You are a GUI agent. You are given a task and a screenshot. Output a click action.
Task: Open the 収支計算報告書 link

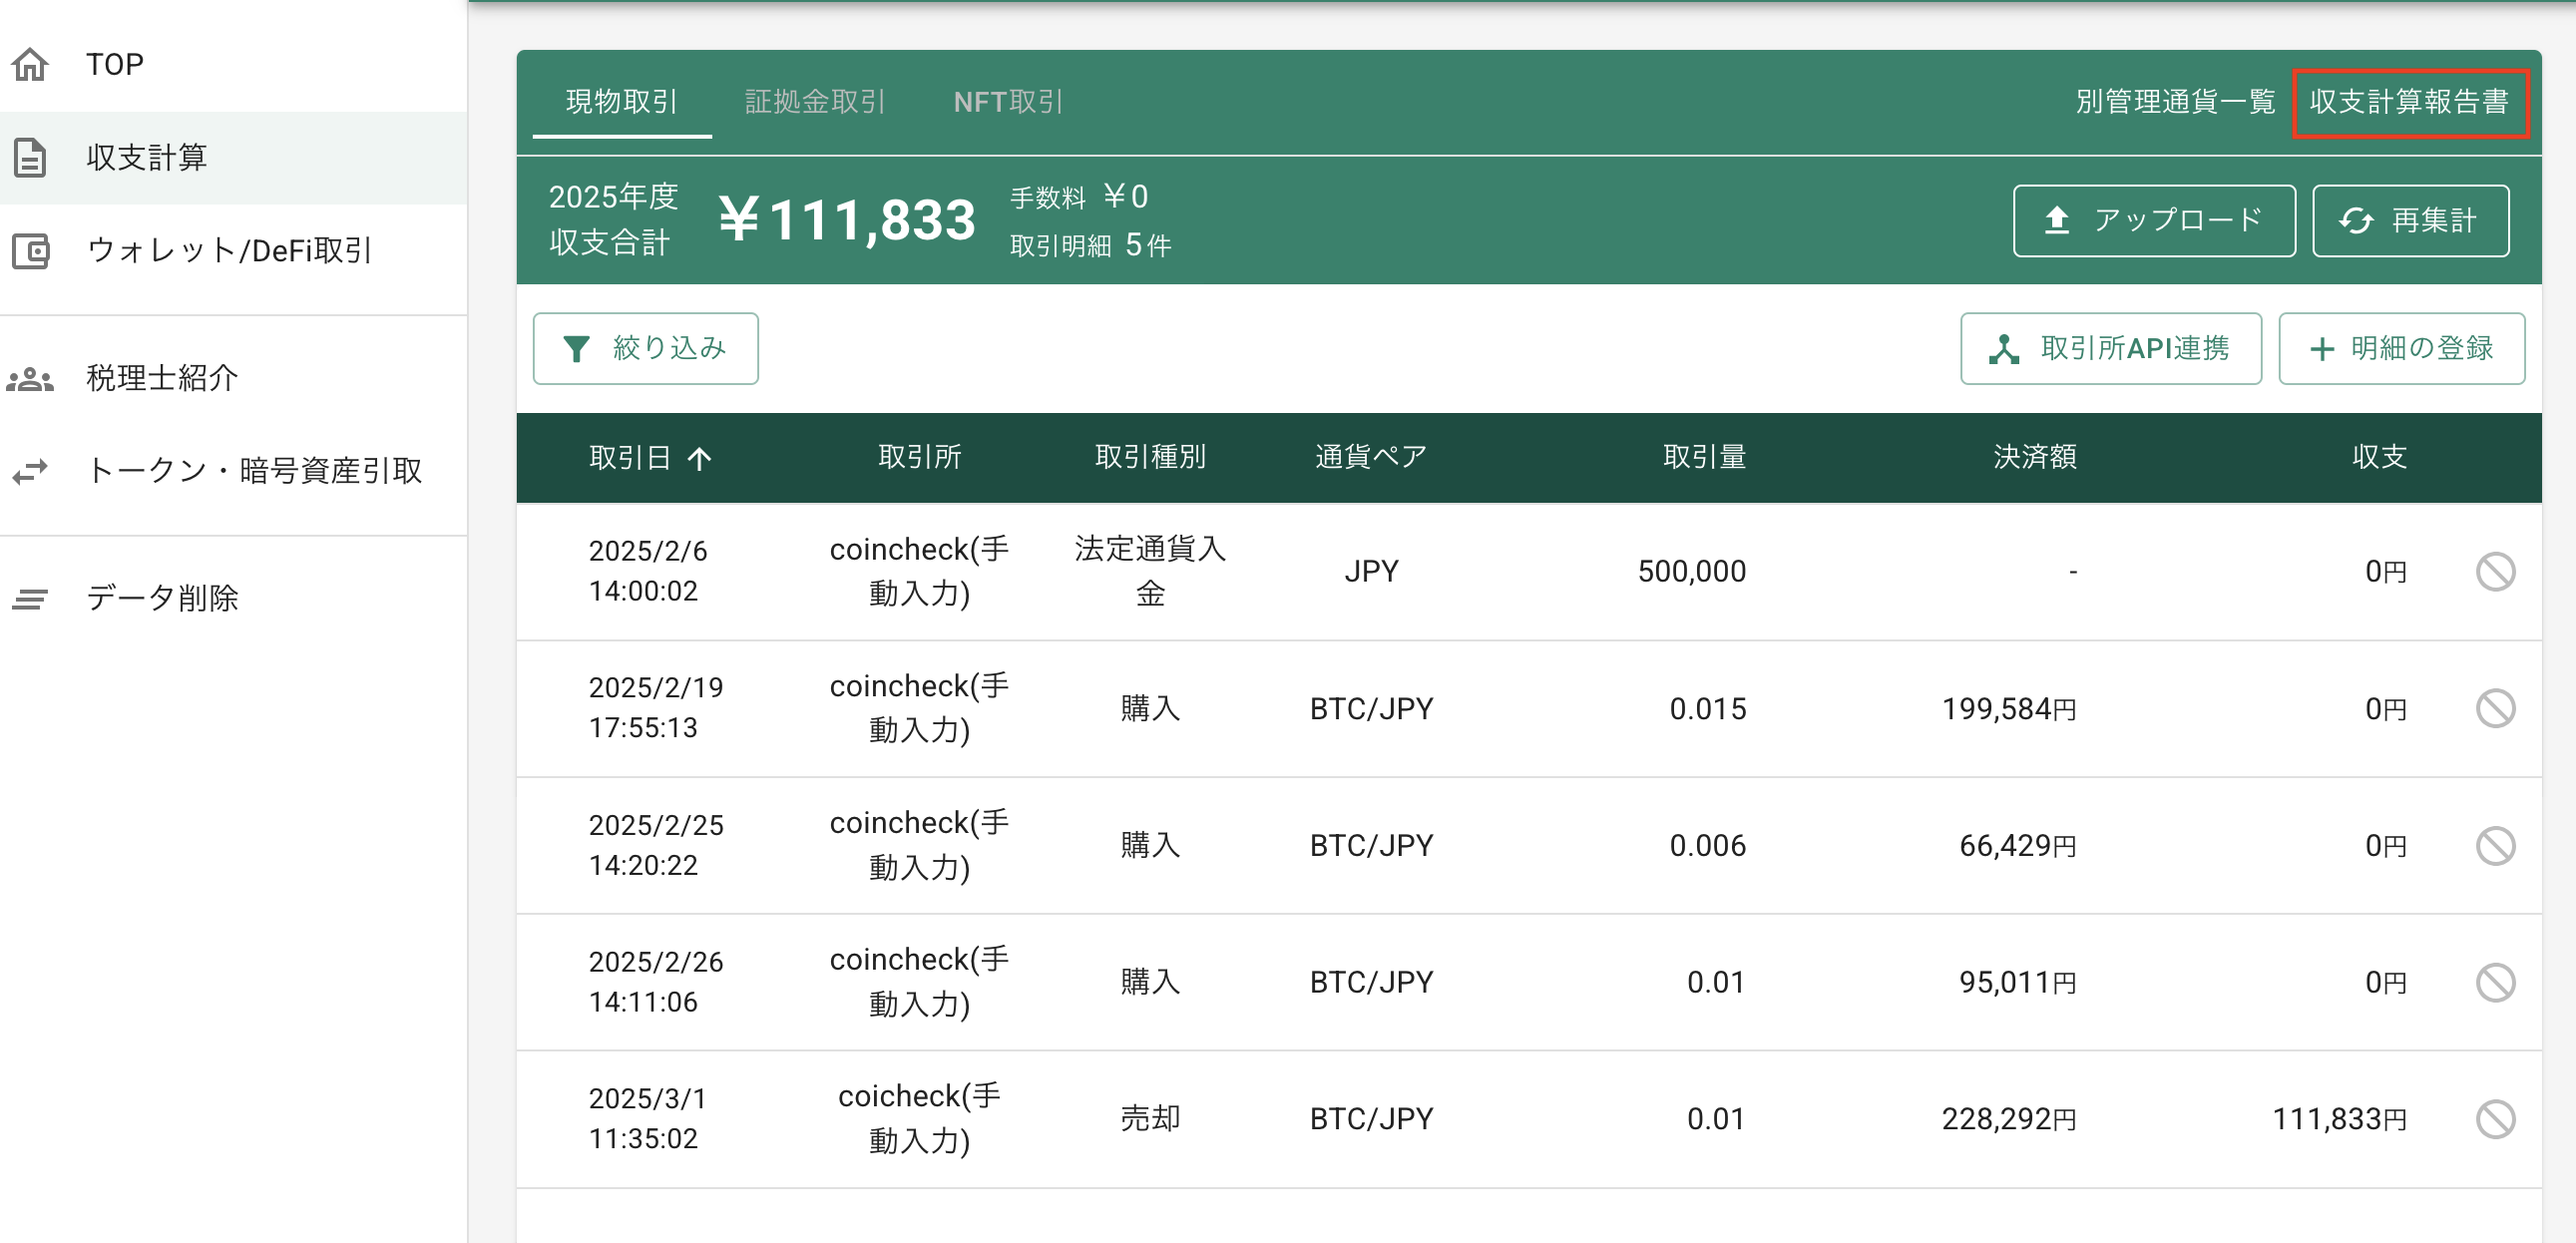[x=2409, y=101]
